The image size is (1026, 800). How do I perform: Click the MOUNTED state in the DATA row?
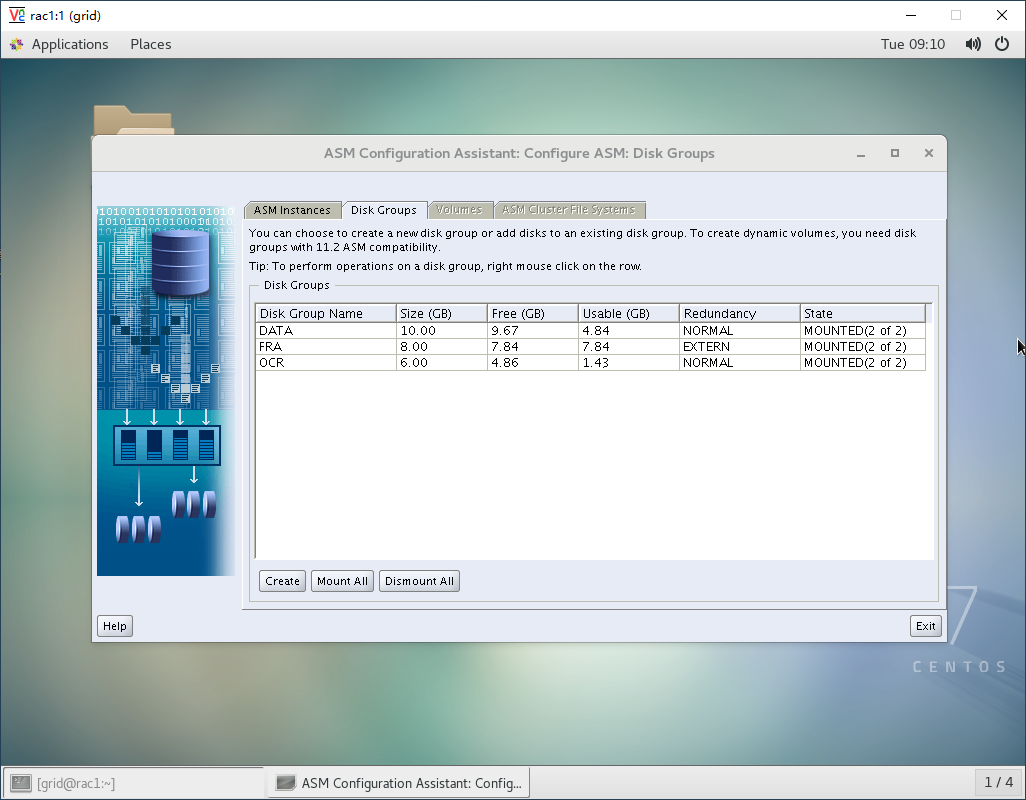pos(862,331)
